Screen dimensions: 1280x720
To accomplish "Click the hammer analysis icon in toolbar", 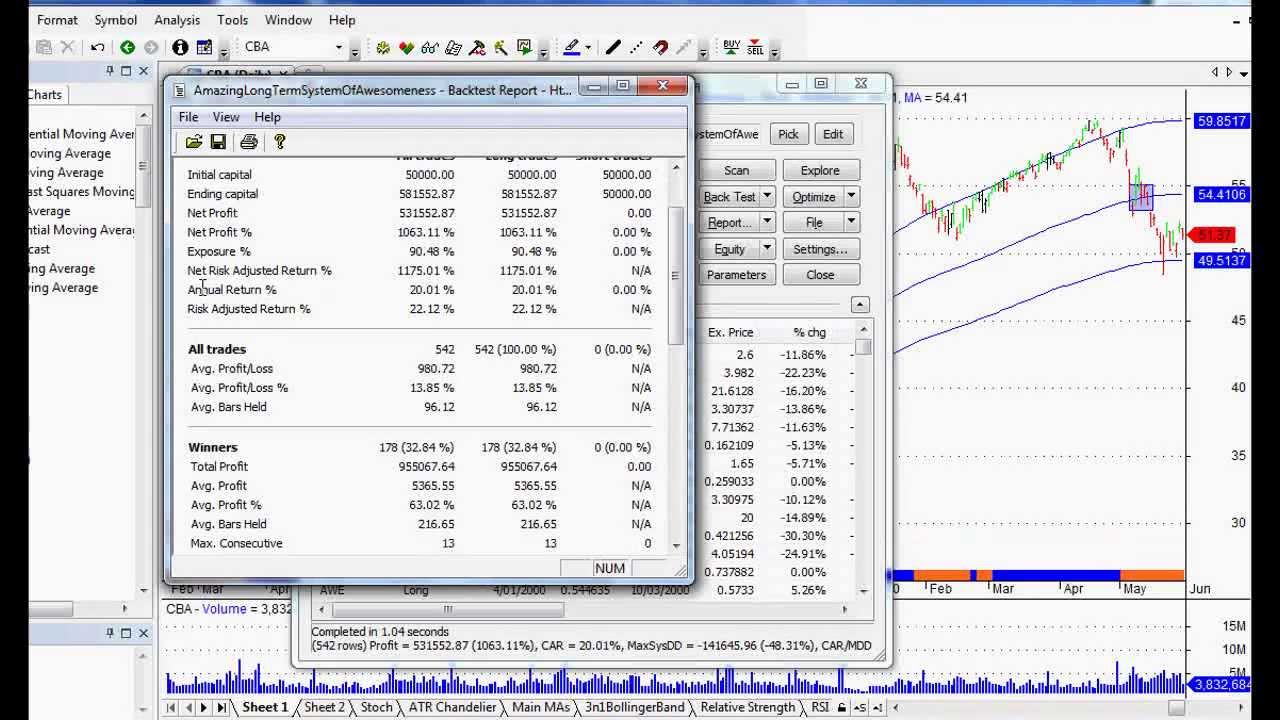I will pyautogui.click(x=477, y=47).
